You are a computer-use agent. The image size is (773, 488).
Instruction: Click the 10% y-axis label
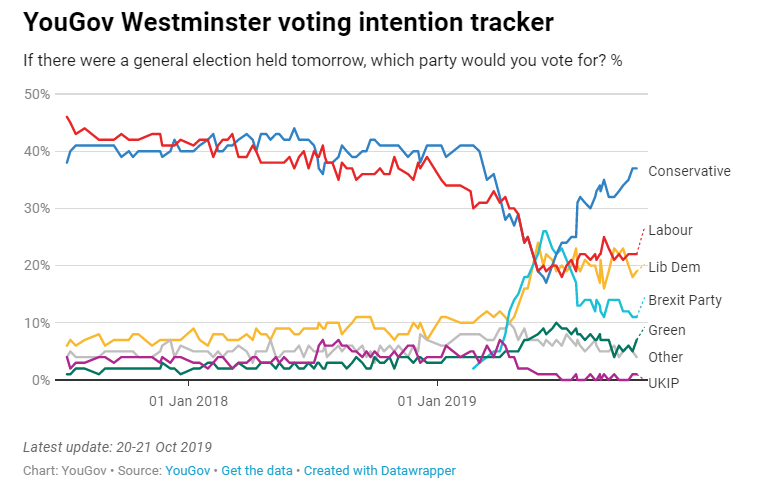(x=37, y=323)
